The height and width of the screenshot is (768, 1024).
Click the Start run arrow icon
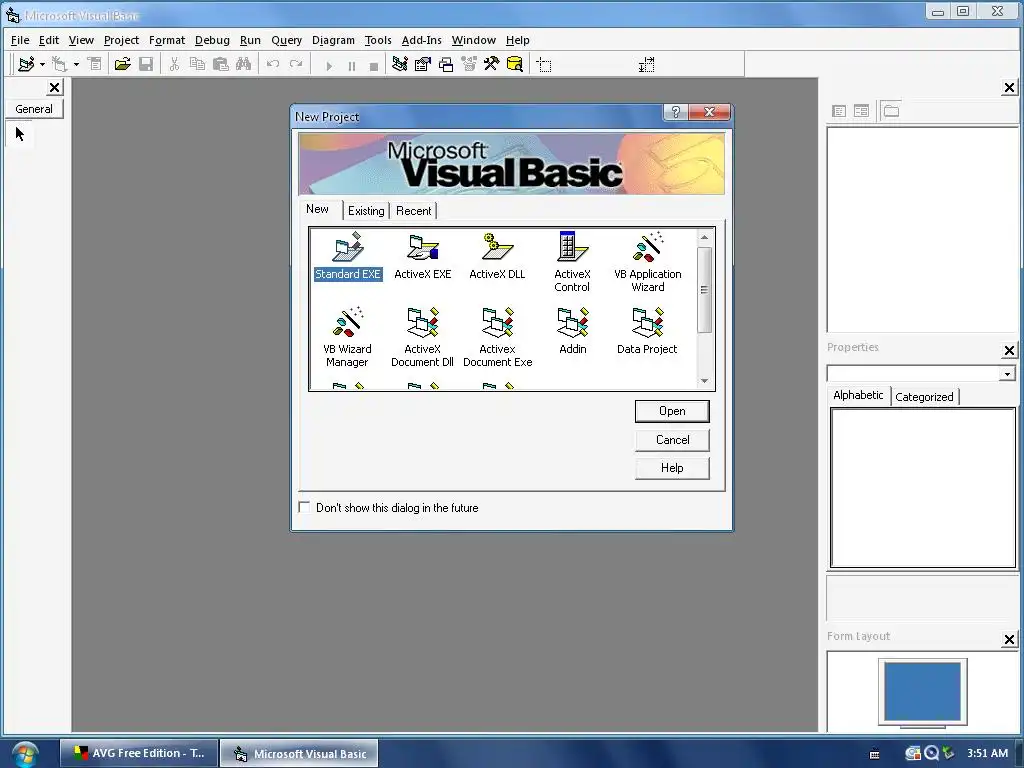click(328, 65)
